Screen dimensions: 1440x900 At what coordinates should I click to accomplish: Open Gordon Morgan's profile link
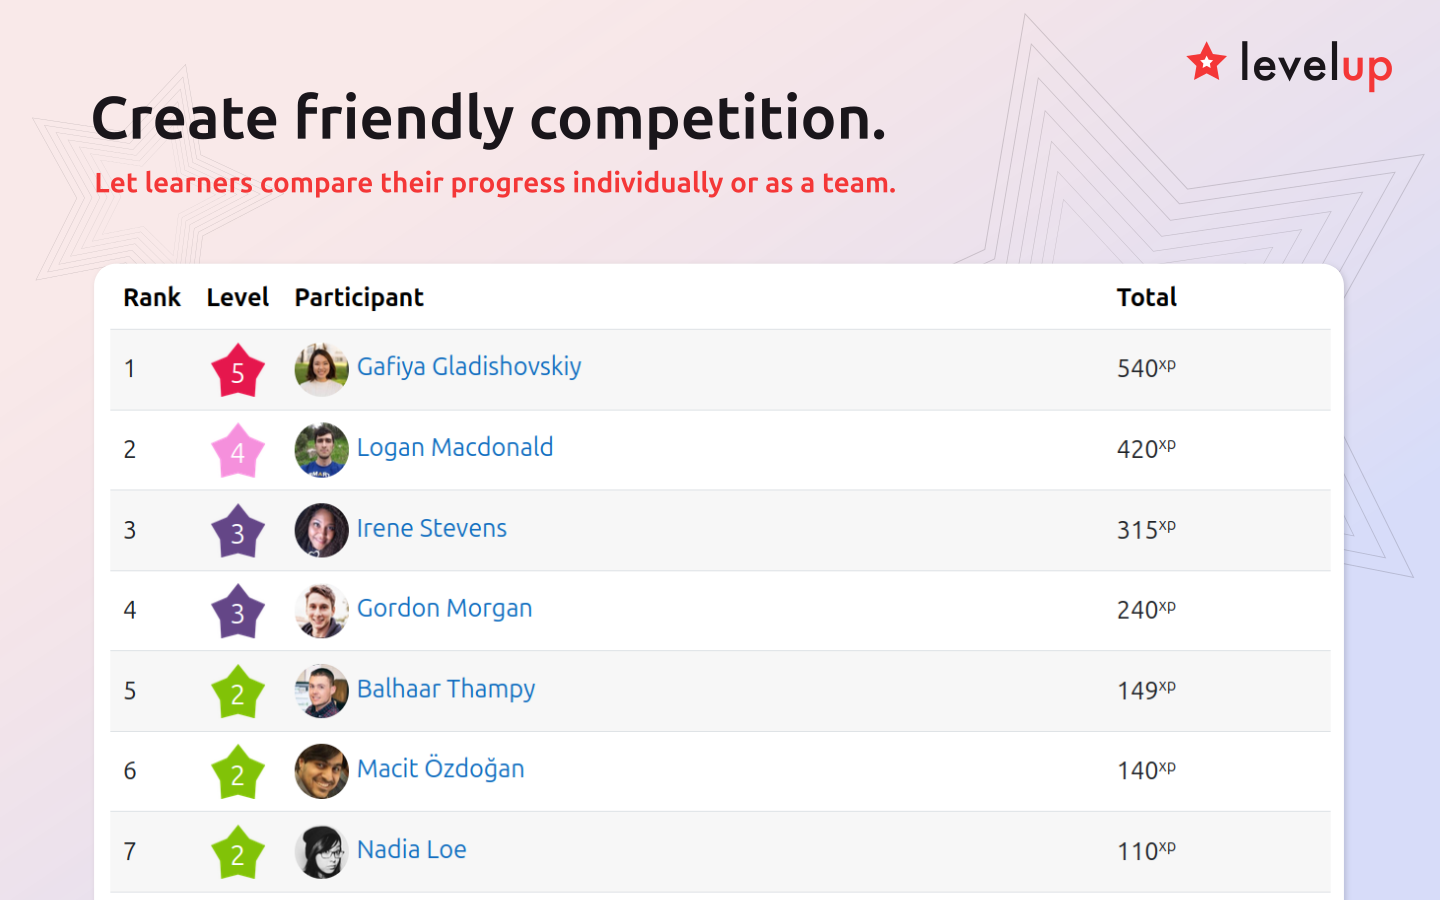click(445, 608)
